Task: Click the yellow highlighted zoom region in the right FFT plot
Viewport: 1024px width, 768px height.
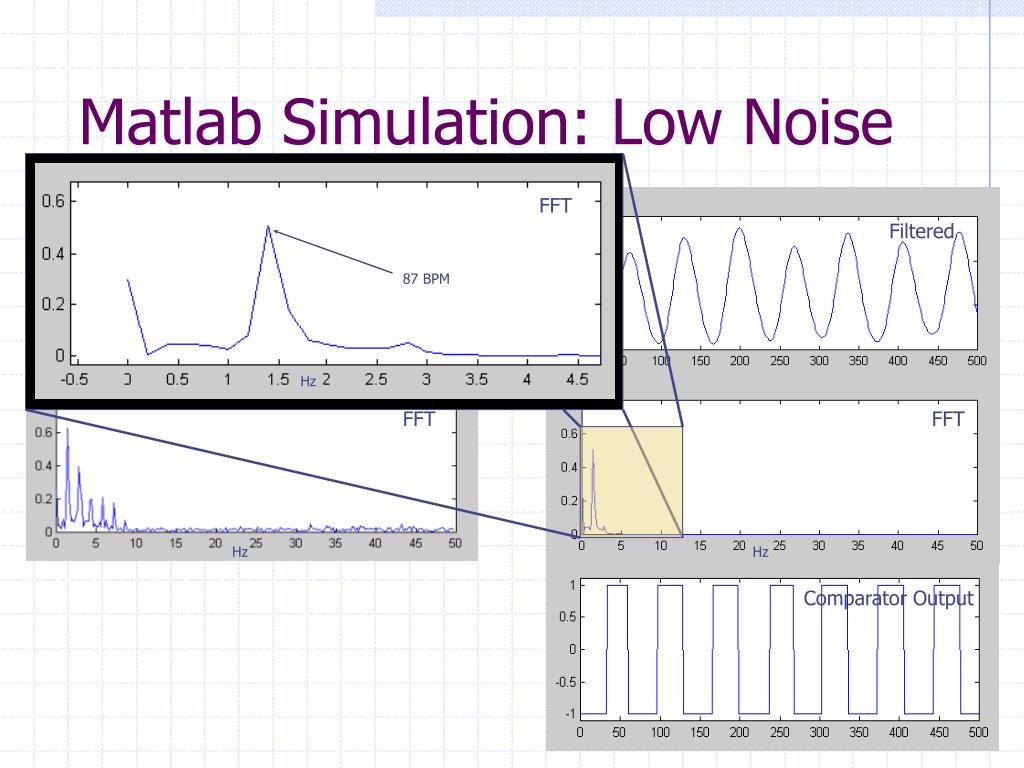Action: click(632, 481)
